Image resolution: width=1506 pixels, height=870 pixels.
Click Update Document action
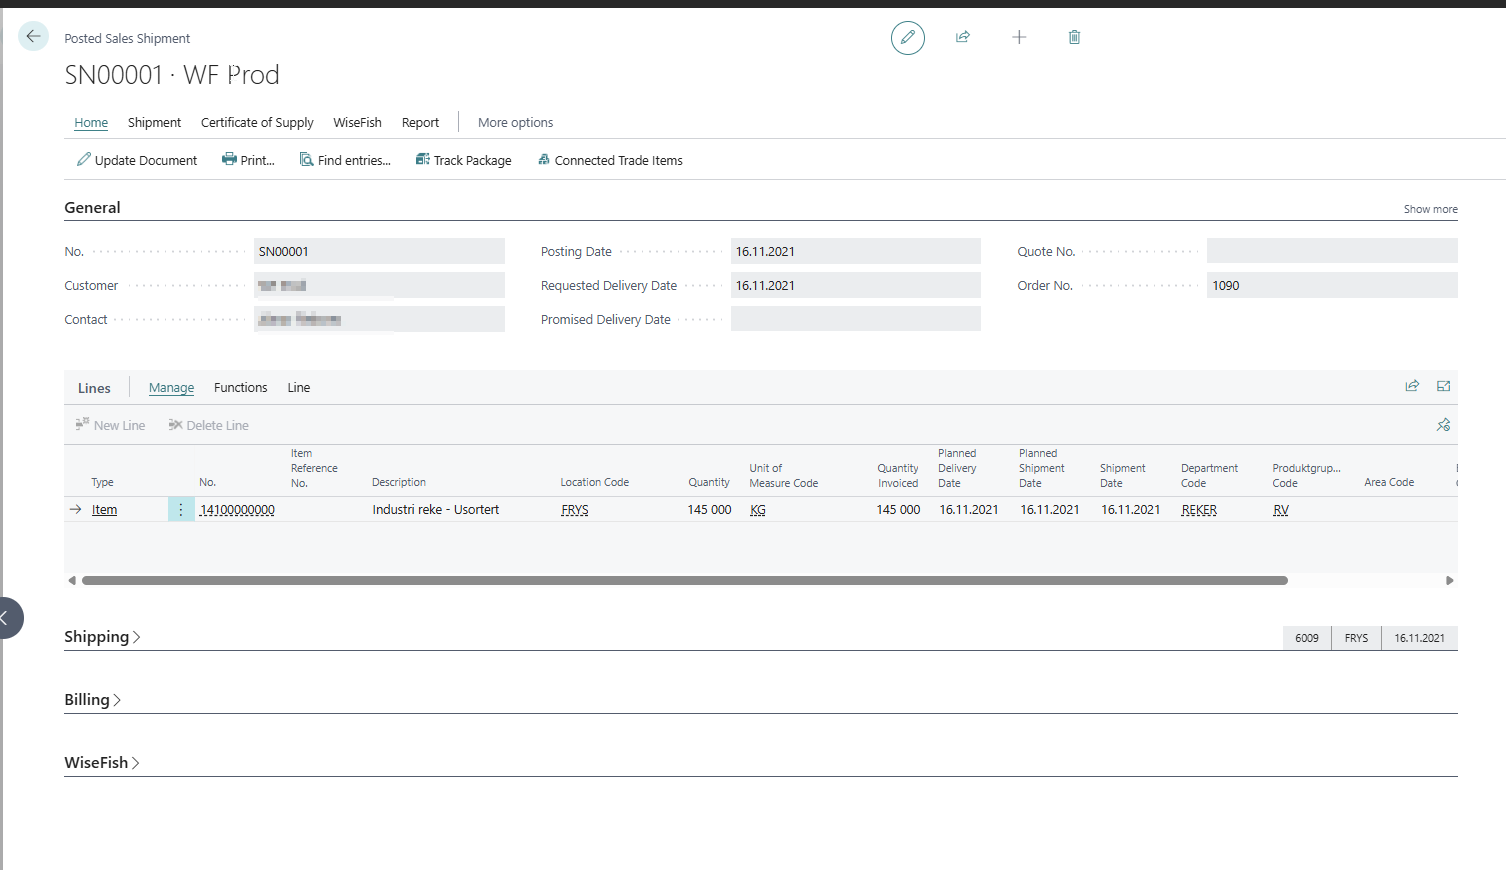[137, 161]
